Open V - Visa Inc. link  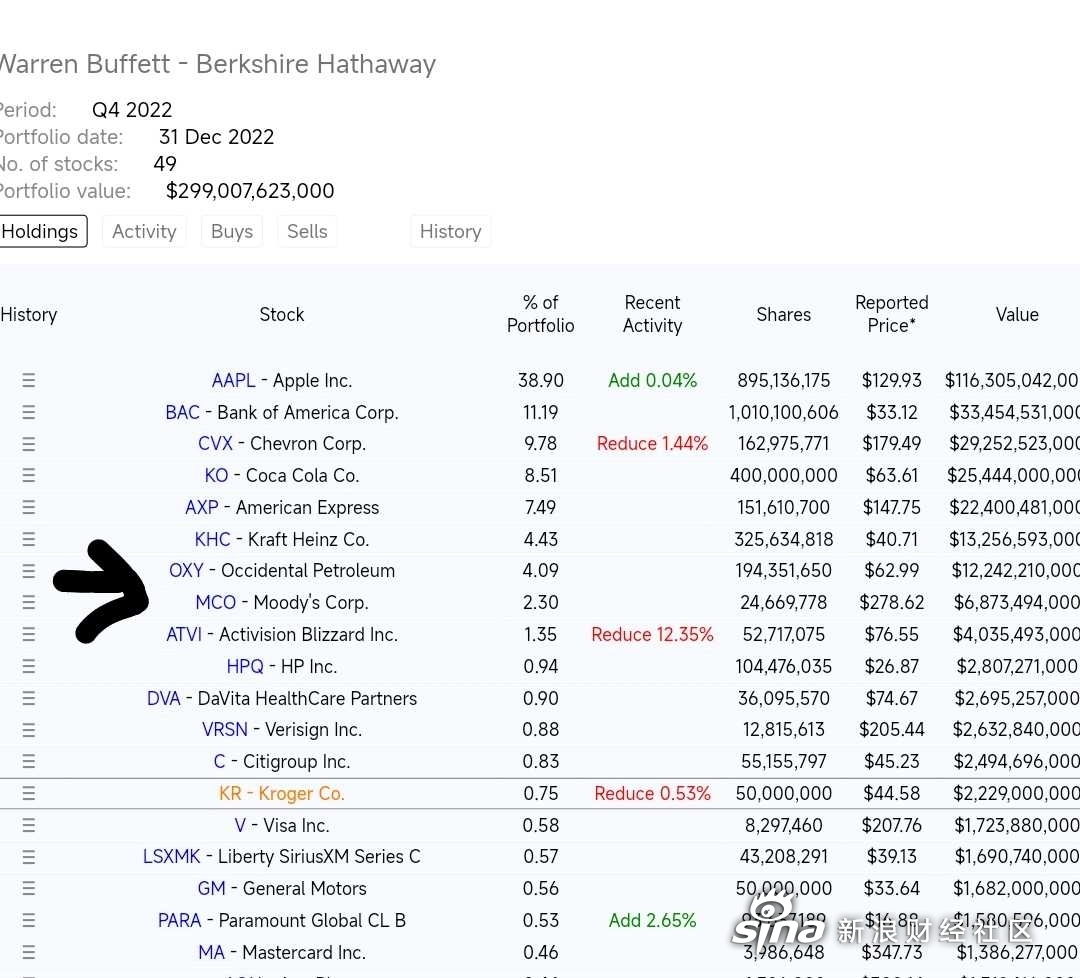click(x=282, y=825)
